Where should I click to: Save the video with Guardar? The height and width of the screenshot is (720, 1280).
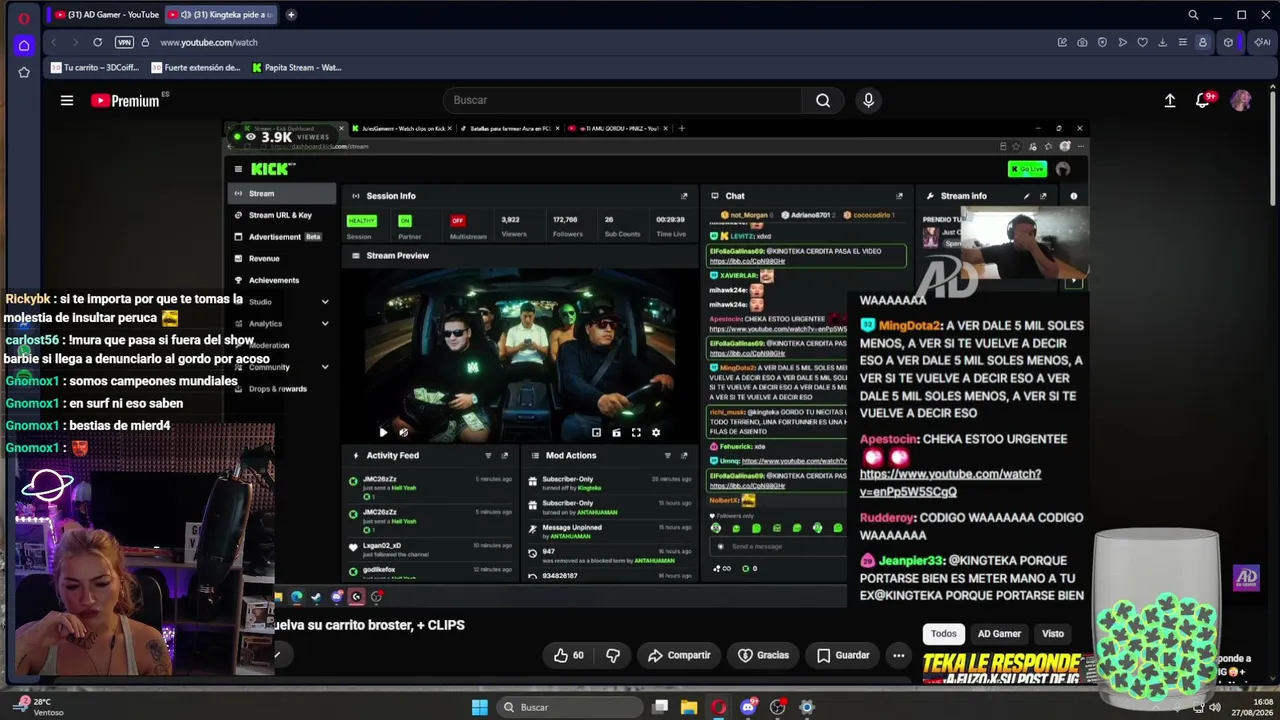coord(843,655)
